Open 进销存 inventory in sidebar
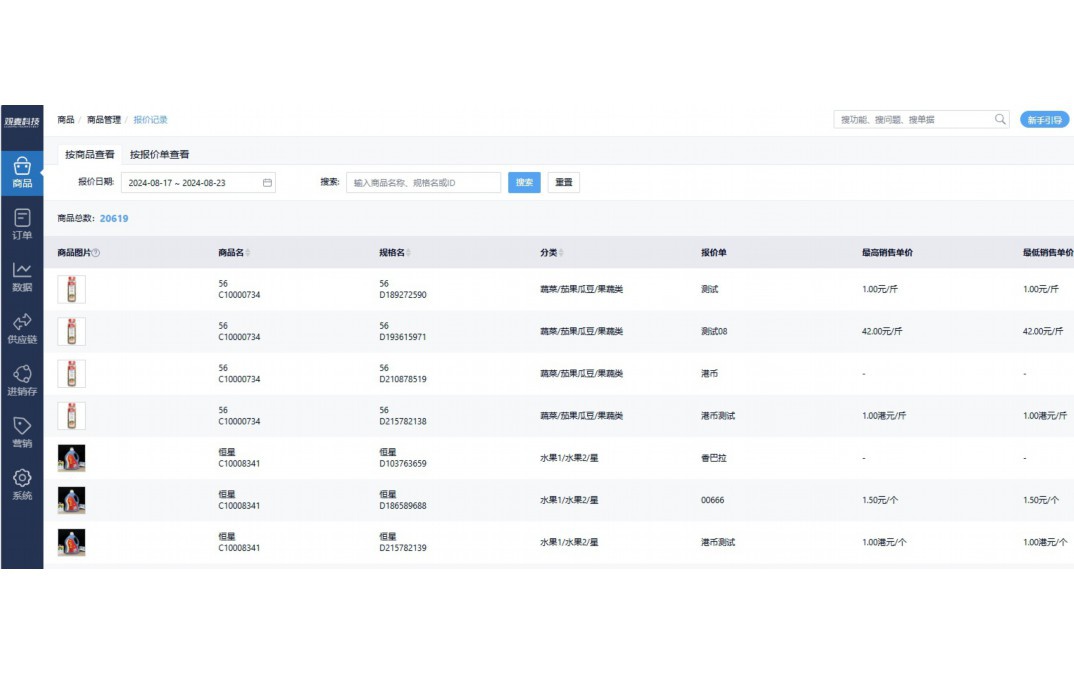Screen dimensions: 1074x674 click(x=22, y=380)
